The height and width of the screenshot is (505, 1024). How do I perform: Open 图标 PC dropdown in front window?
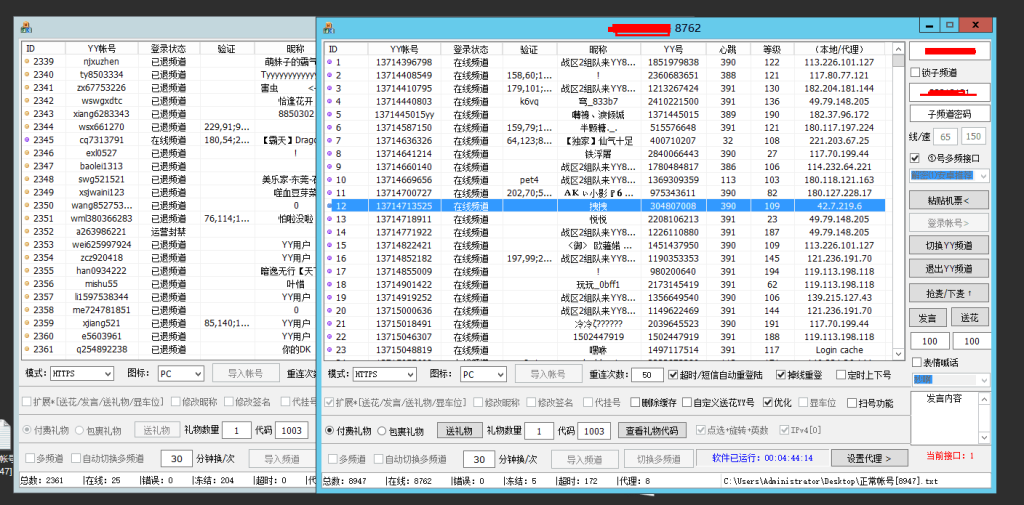click(483, 374)
